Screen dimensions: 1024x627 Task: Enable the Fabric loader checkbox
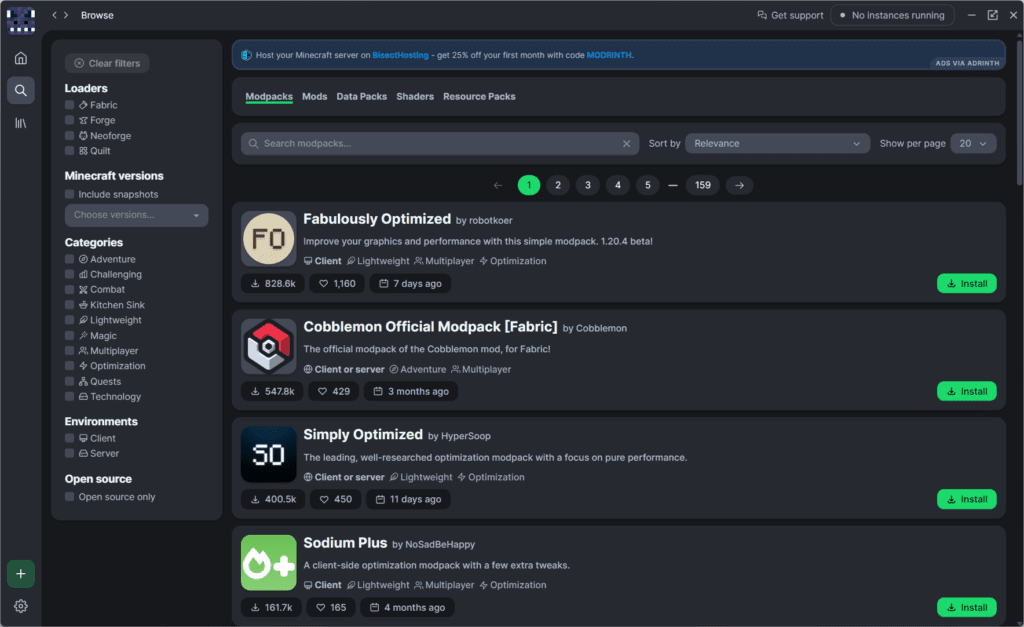coord(70,105)
